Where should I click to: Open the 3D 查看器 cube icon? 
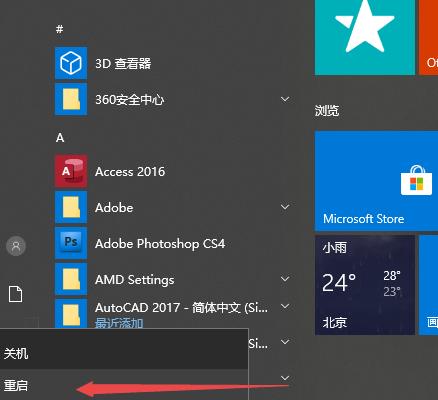71,63
